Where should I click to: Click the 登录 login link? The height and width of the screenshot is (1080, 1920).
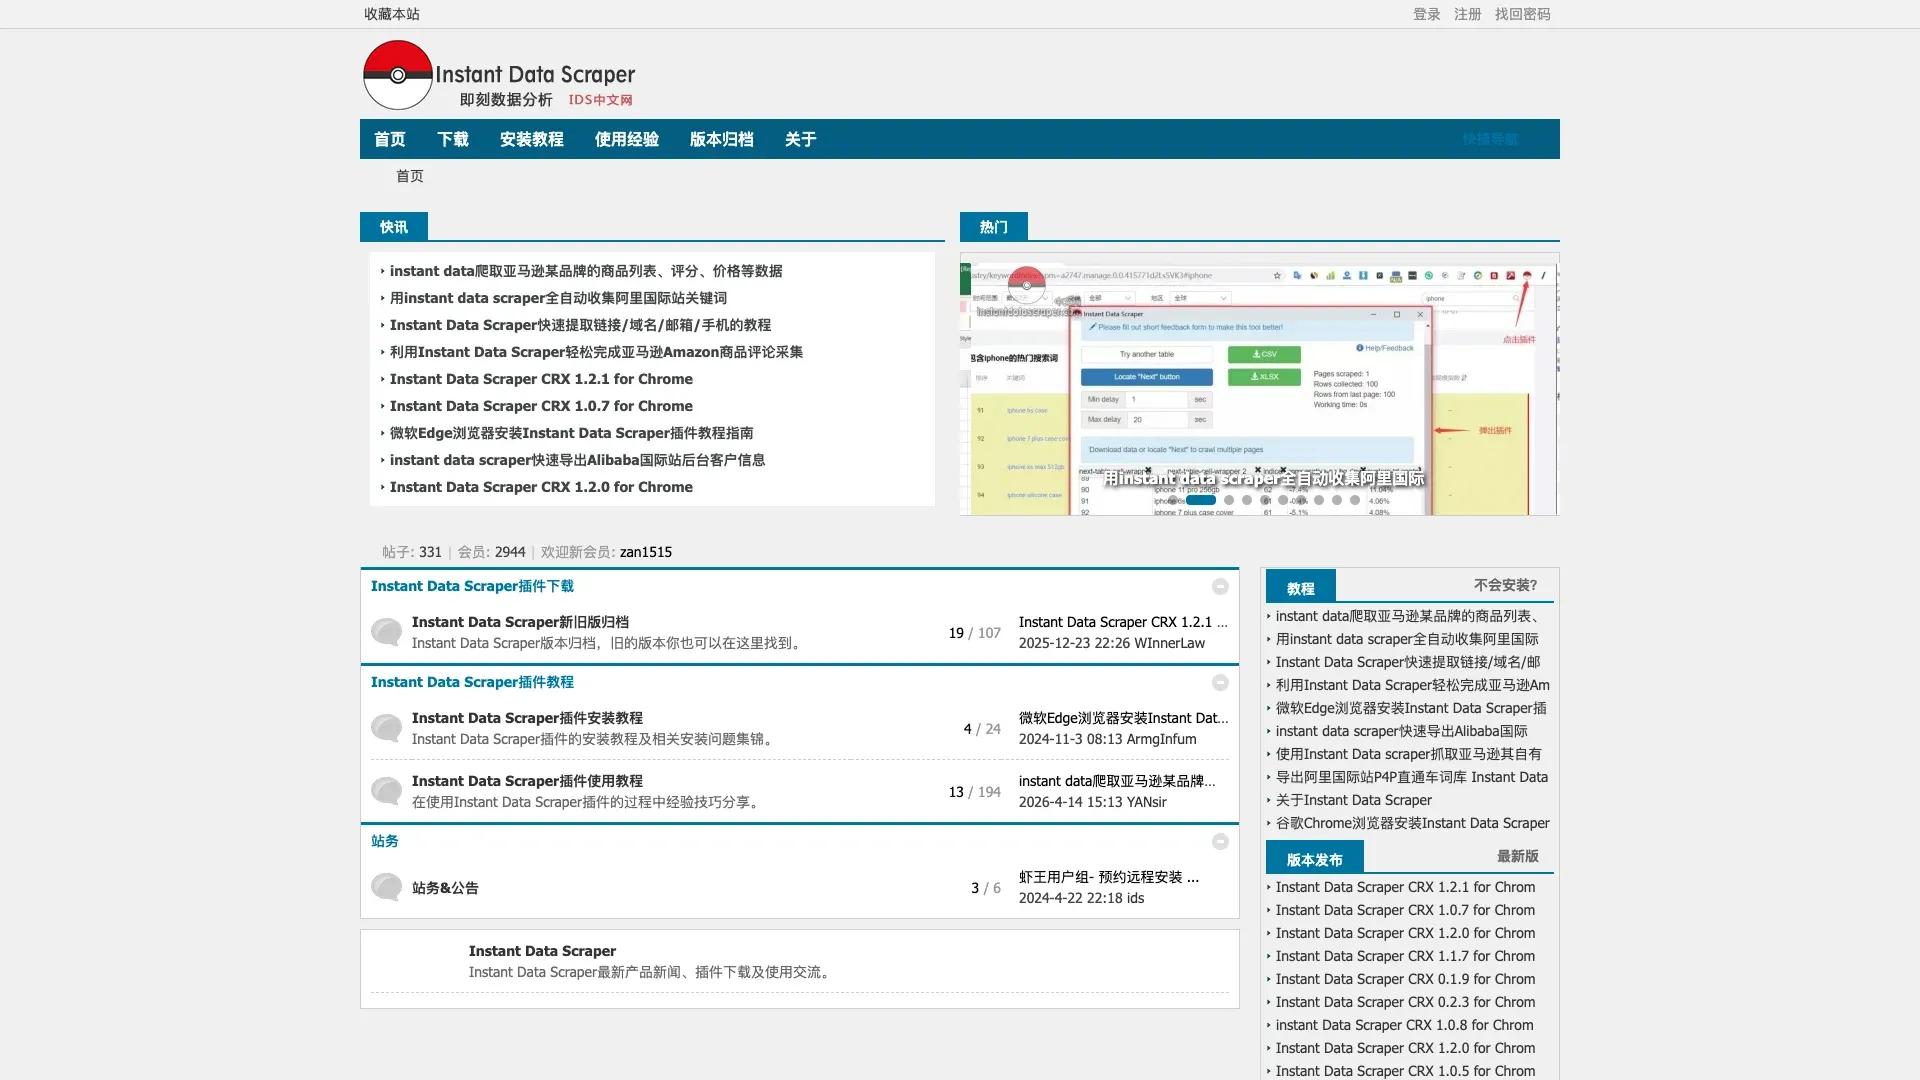[x=1426, y=14]
